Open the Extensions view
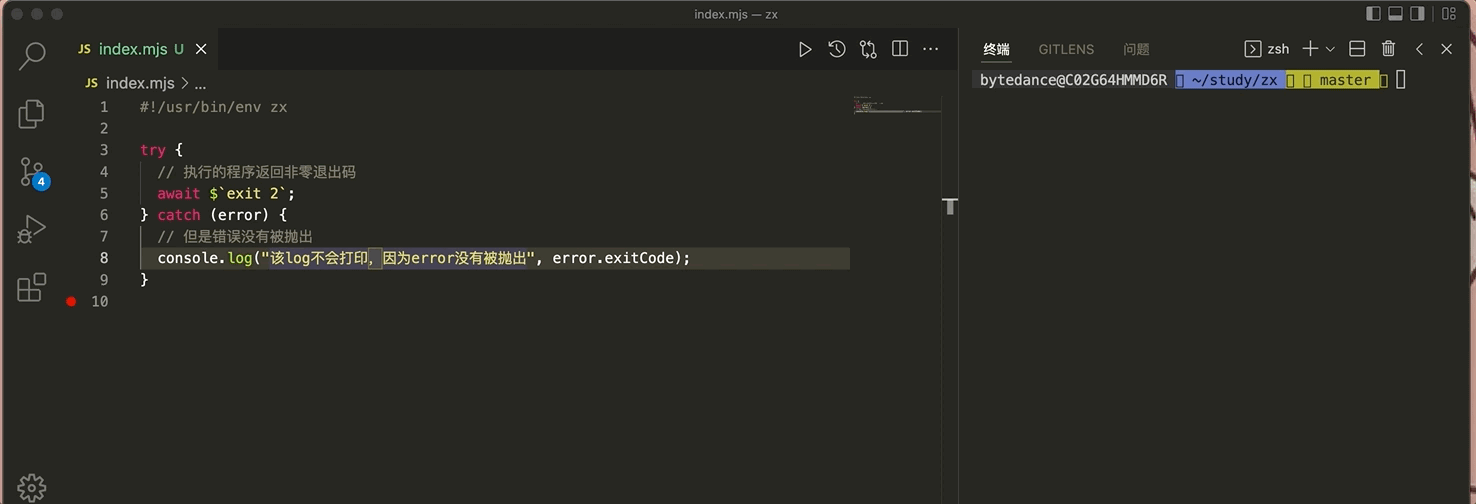The width and height of the screenshot is (1476, 504). (x=32, y=287)
